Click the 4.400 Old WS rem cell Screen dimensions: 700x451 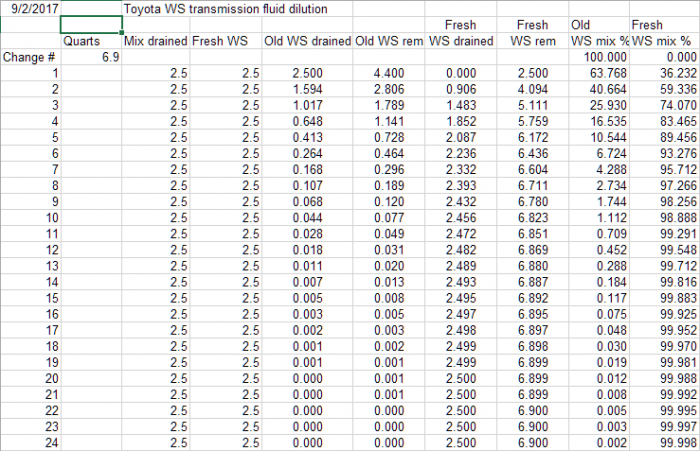pyautogui.click(x=388, y=74)
